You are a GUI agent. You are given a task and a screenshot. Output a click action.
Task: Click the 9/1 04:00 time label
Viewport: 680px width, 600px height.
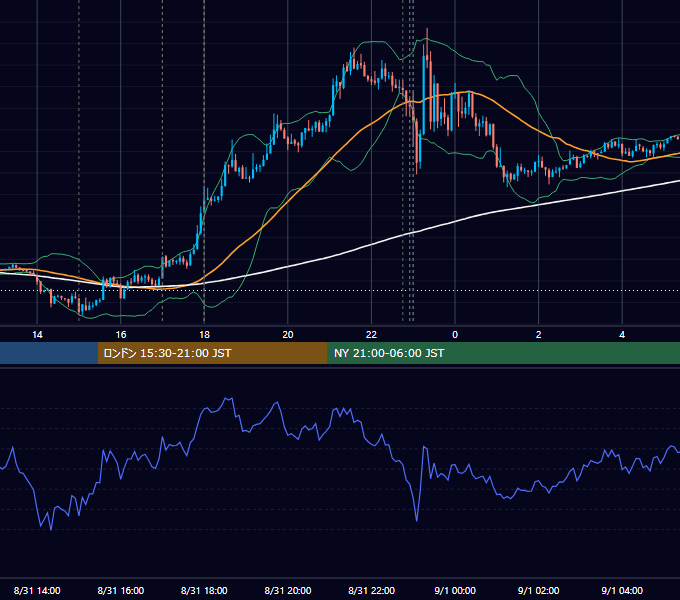click(x=622, y=590)
